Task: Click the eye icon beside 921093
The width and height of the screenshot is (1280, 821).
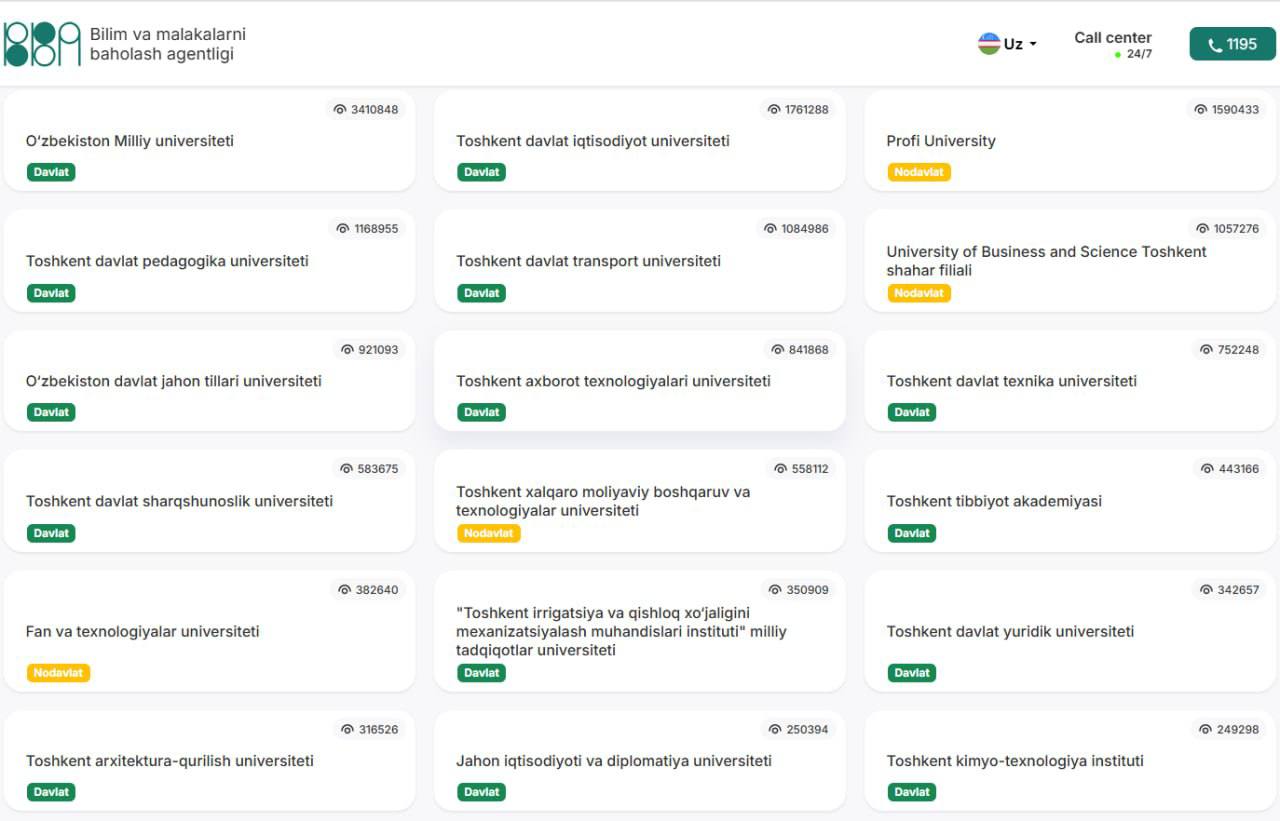Action: [348, 350]
